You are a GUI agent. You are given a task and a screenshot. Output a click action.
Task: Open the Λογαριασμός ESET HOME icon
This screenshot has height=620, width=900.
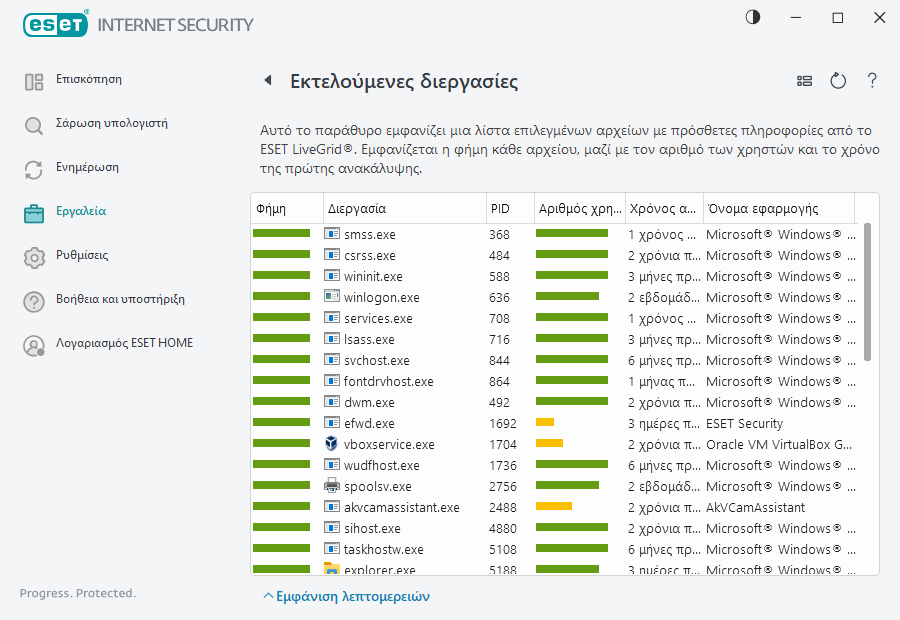pos(34,345)
